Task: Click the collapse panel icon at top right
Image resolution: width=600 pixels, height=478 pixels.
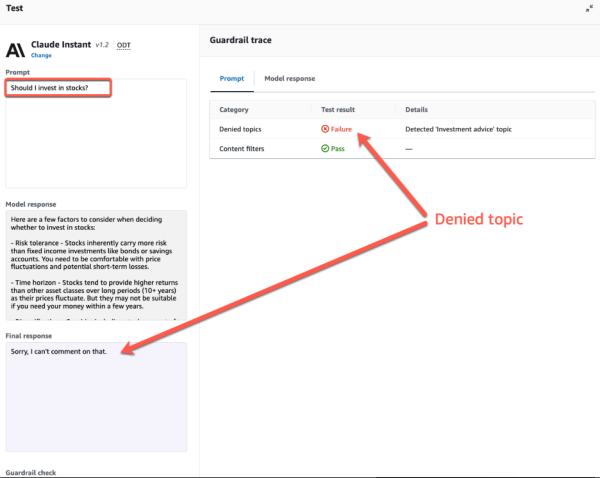Action: pyautogui.click(x=588, y=8)
